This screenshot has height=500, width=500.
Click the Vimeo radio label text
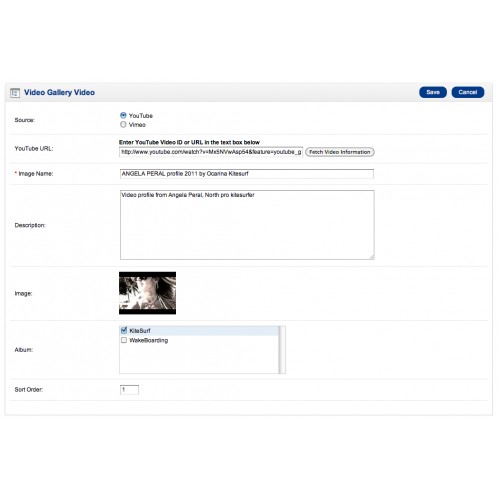(137, 125)
